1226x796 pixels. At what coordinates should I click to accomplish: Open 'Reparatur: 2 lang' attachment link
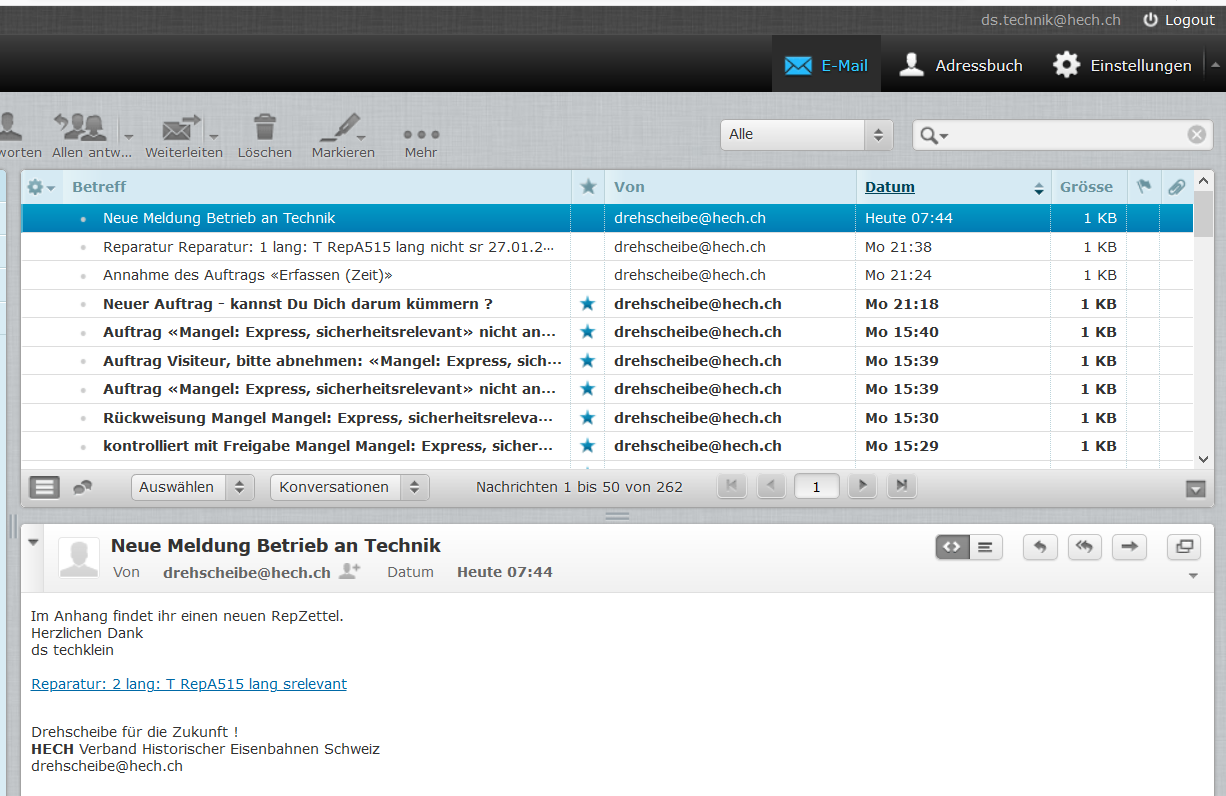point(189,684)
